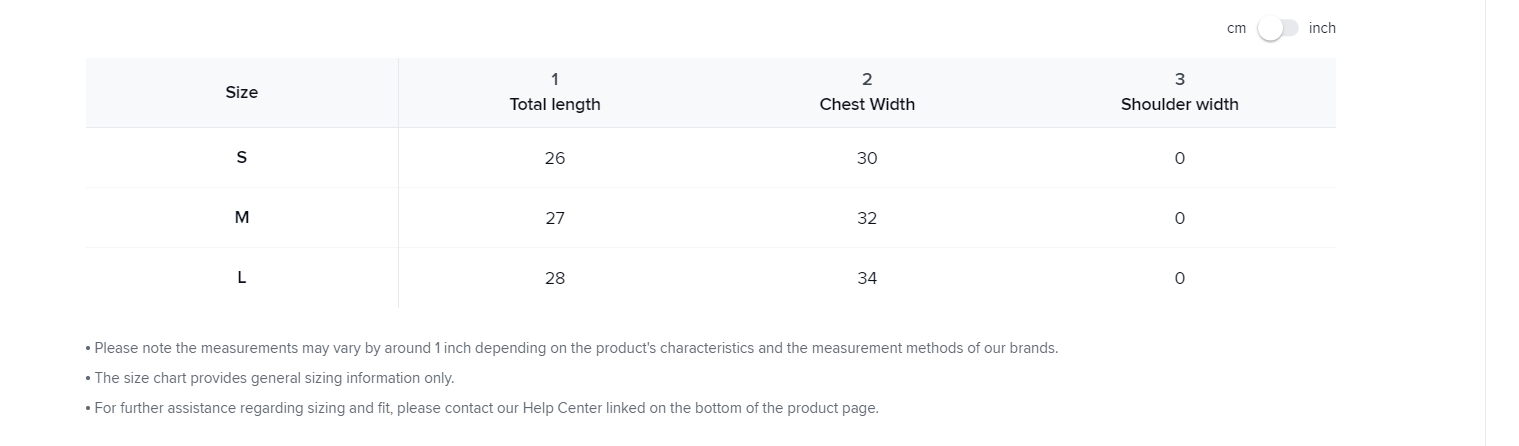Select the S size row label
Image resolution: width=1519 pixels, height=446 pixels.
pyautogui.click(x=242, y=157)
